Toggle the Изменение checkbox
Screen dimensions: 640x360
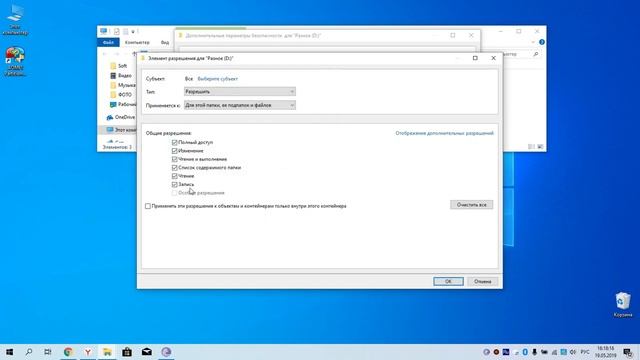175,151
